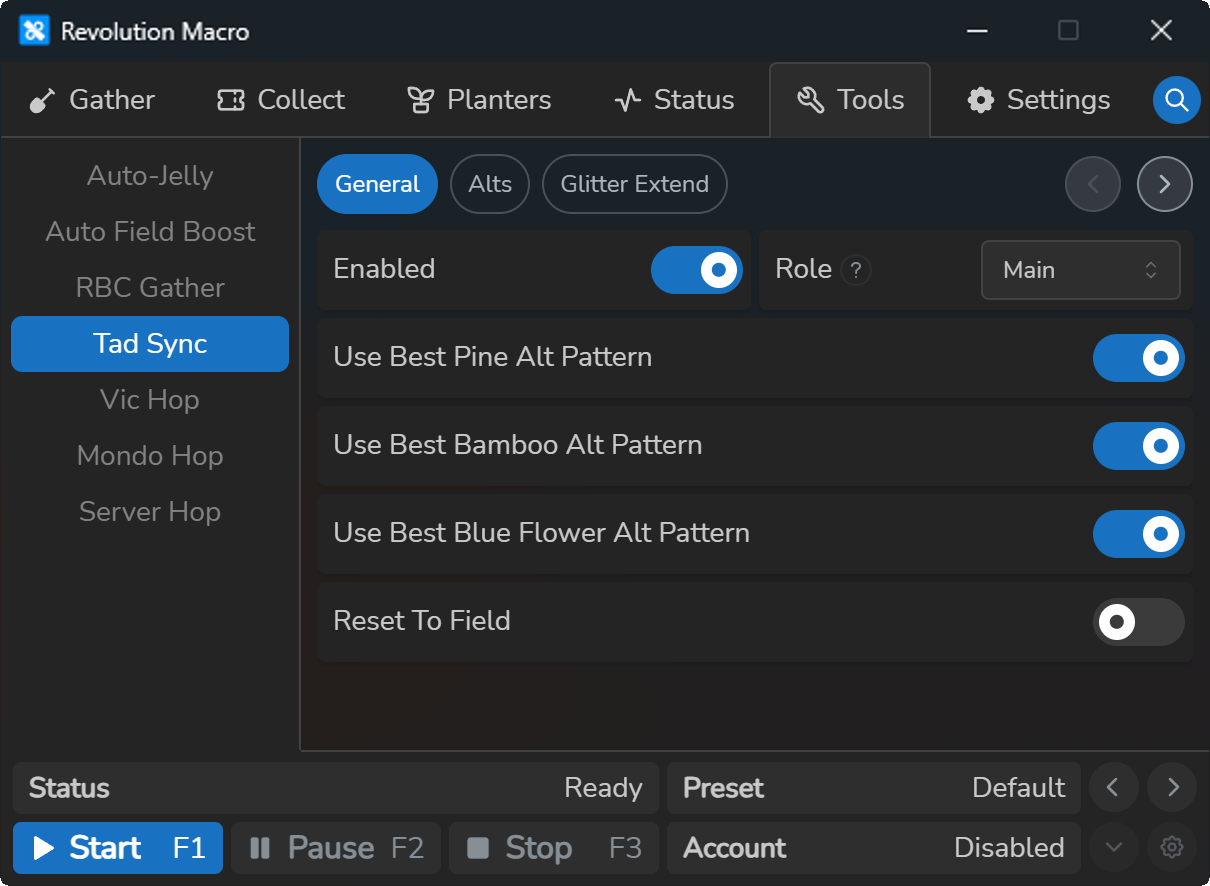This screenshot has height=886, width=1210.
Task: Switch to the Alts sub-tab
Action: tap(490, 184)
